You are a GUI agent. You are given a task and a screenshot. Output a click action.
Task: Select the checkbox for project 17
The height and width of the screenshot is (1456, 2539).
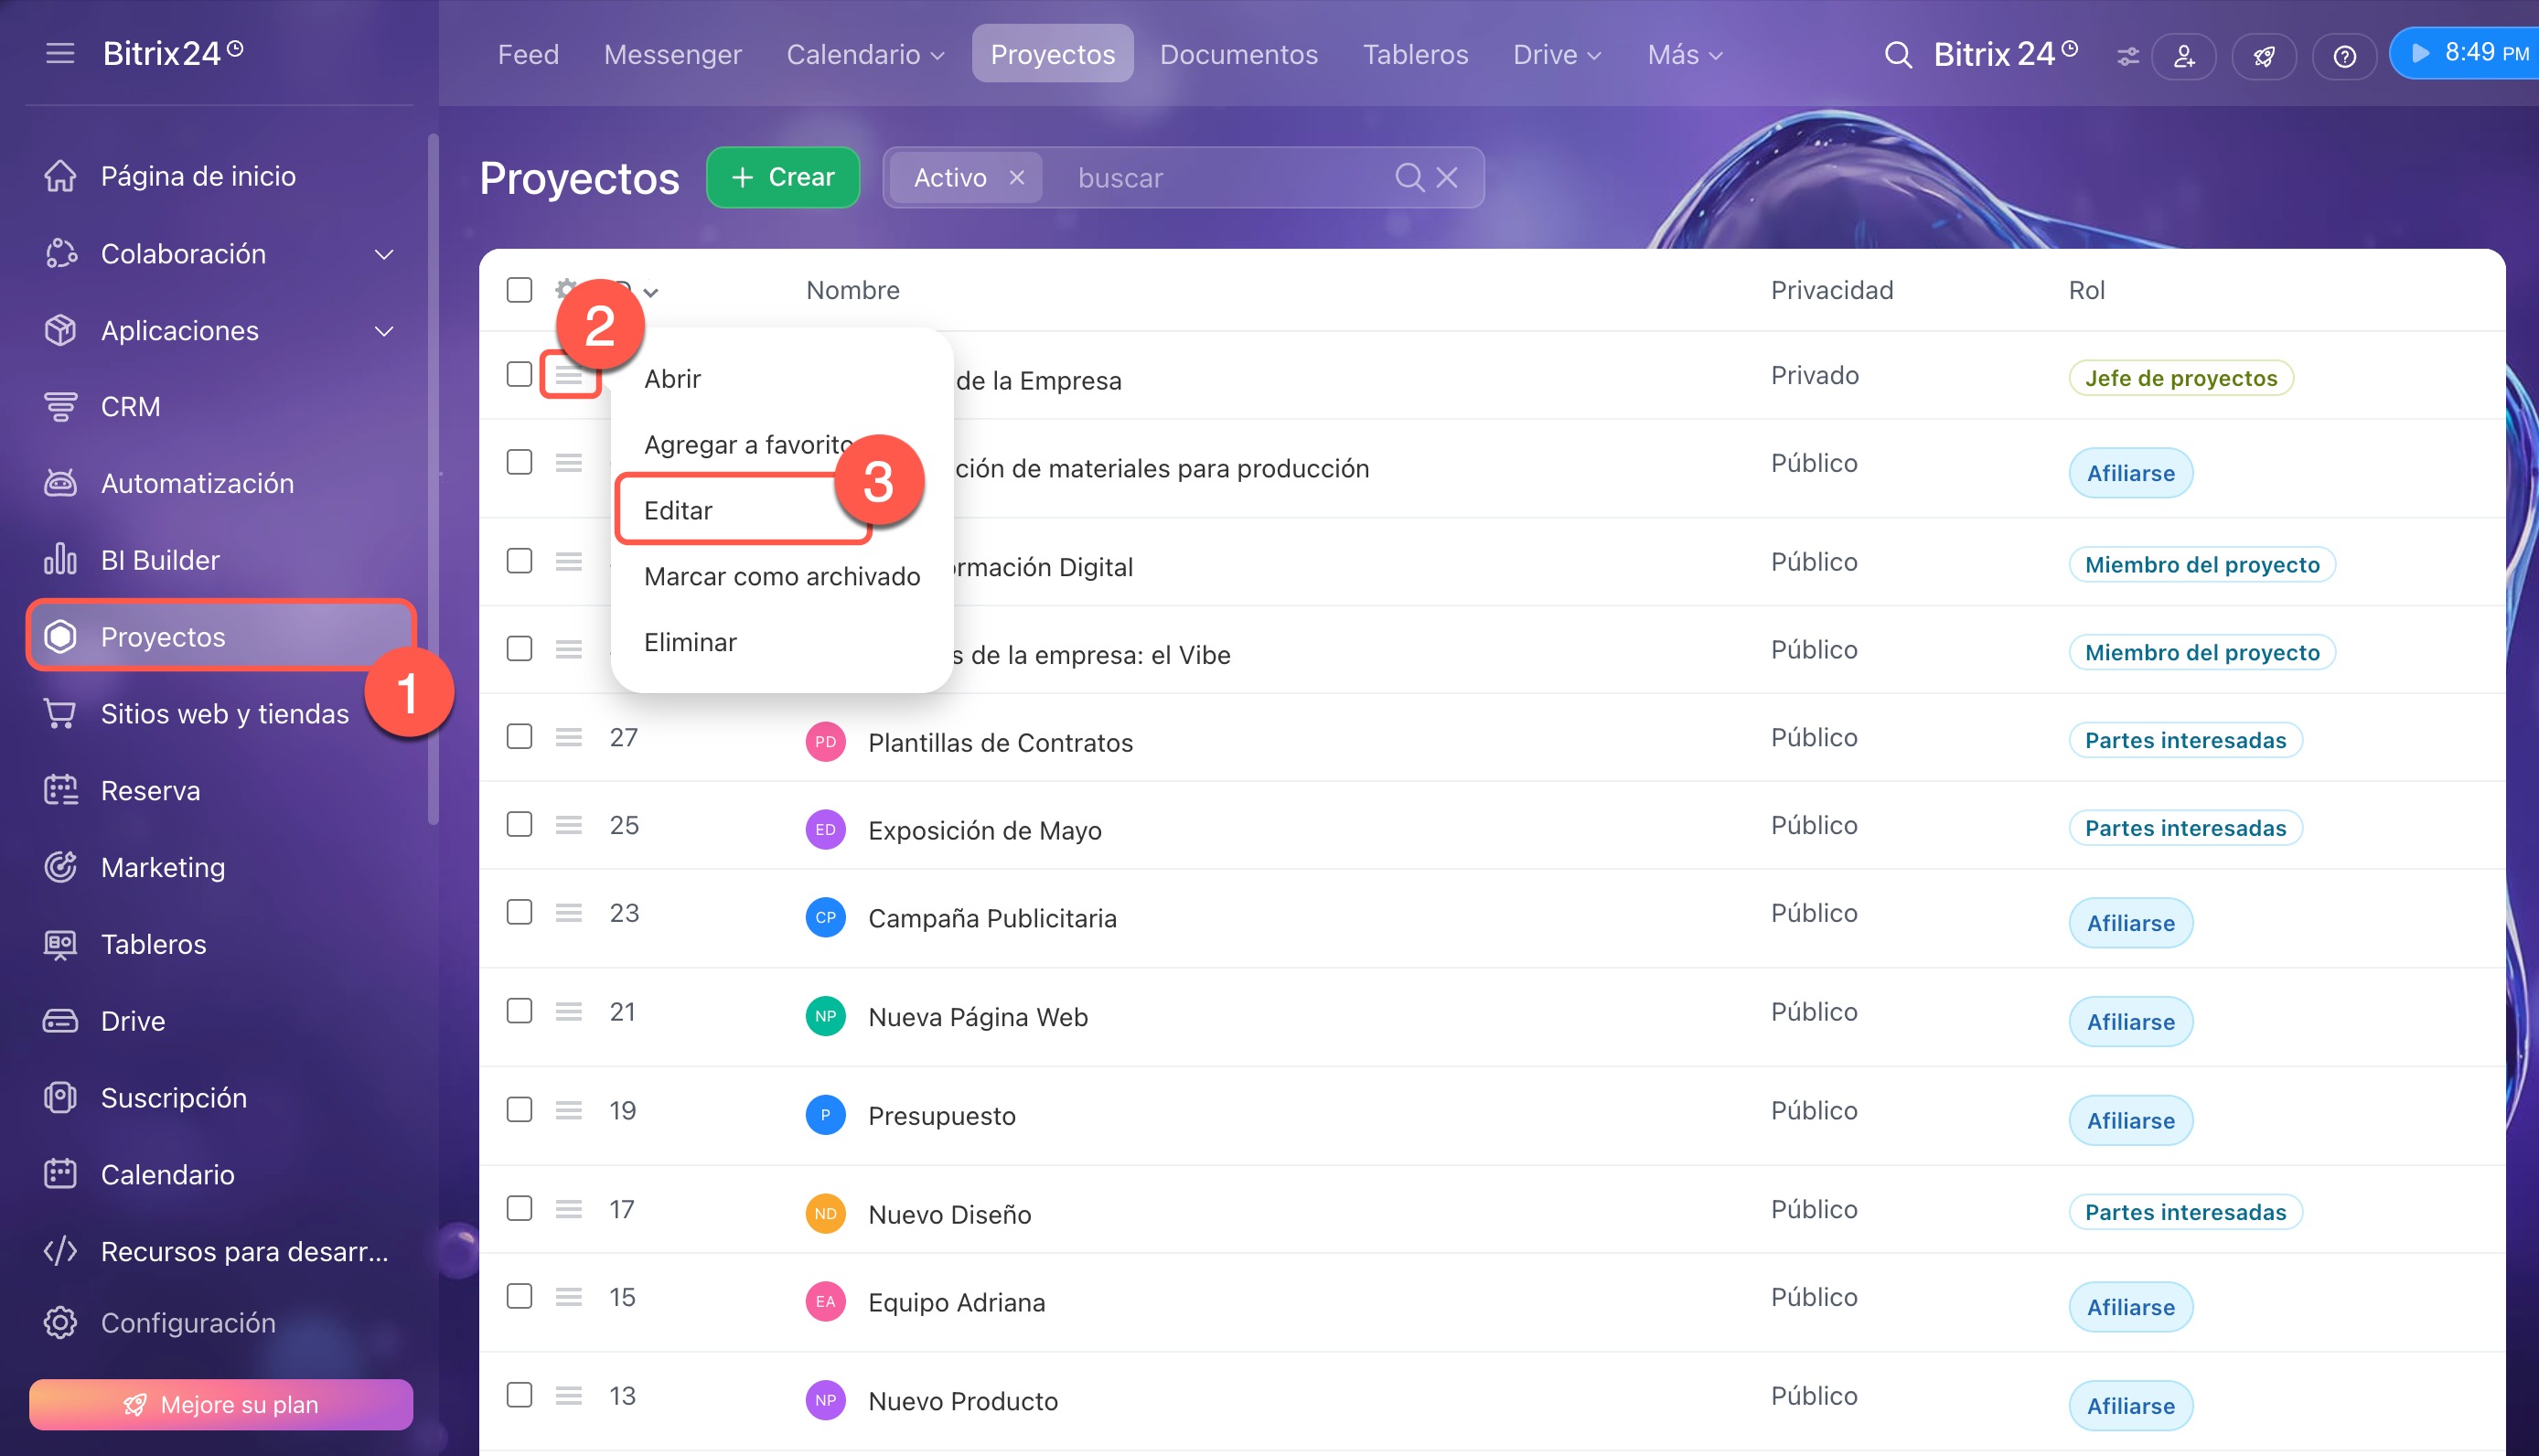point(519,1209)
